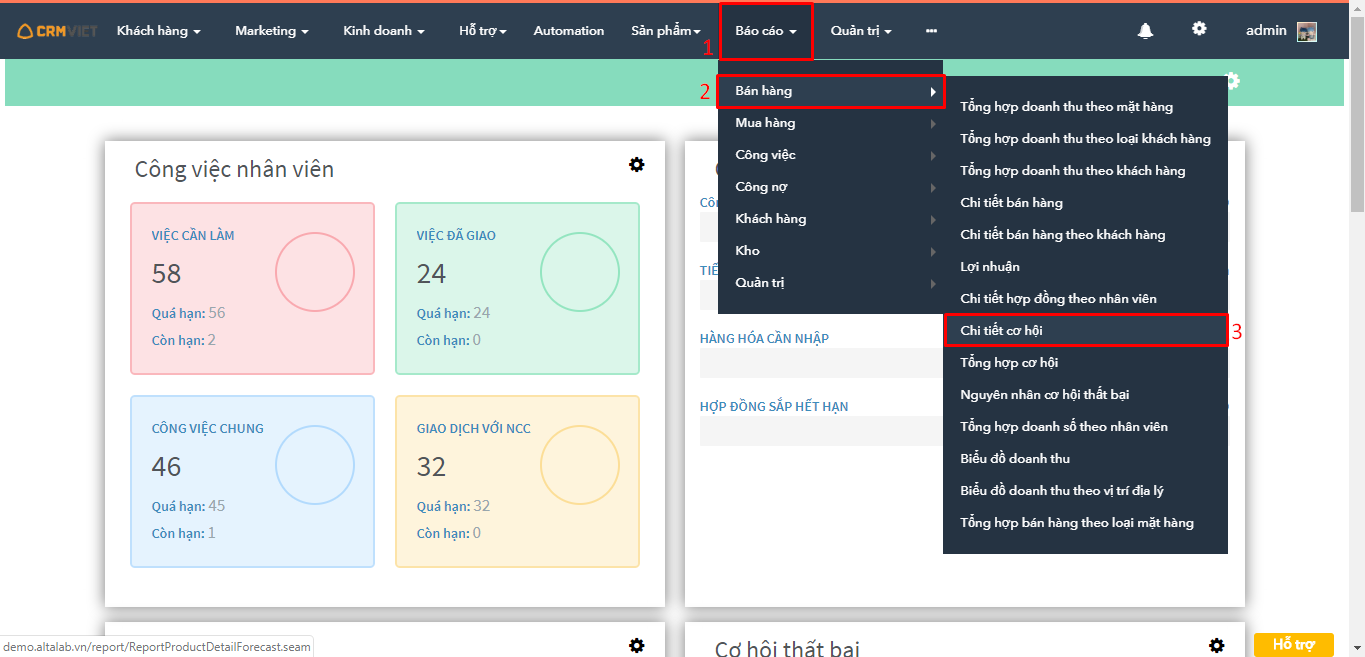Viewport: 1365px width, 657px height.
Task: Open the Automation navbar link
Action: (x=568, y=31)
